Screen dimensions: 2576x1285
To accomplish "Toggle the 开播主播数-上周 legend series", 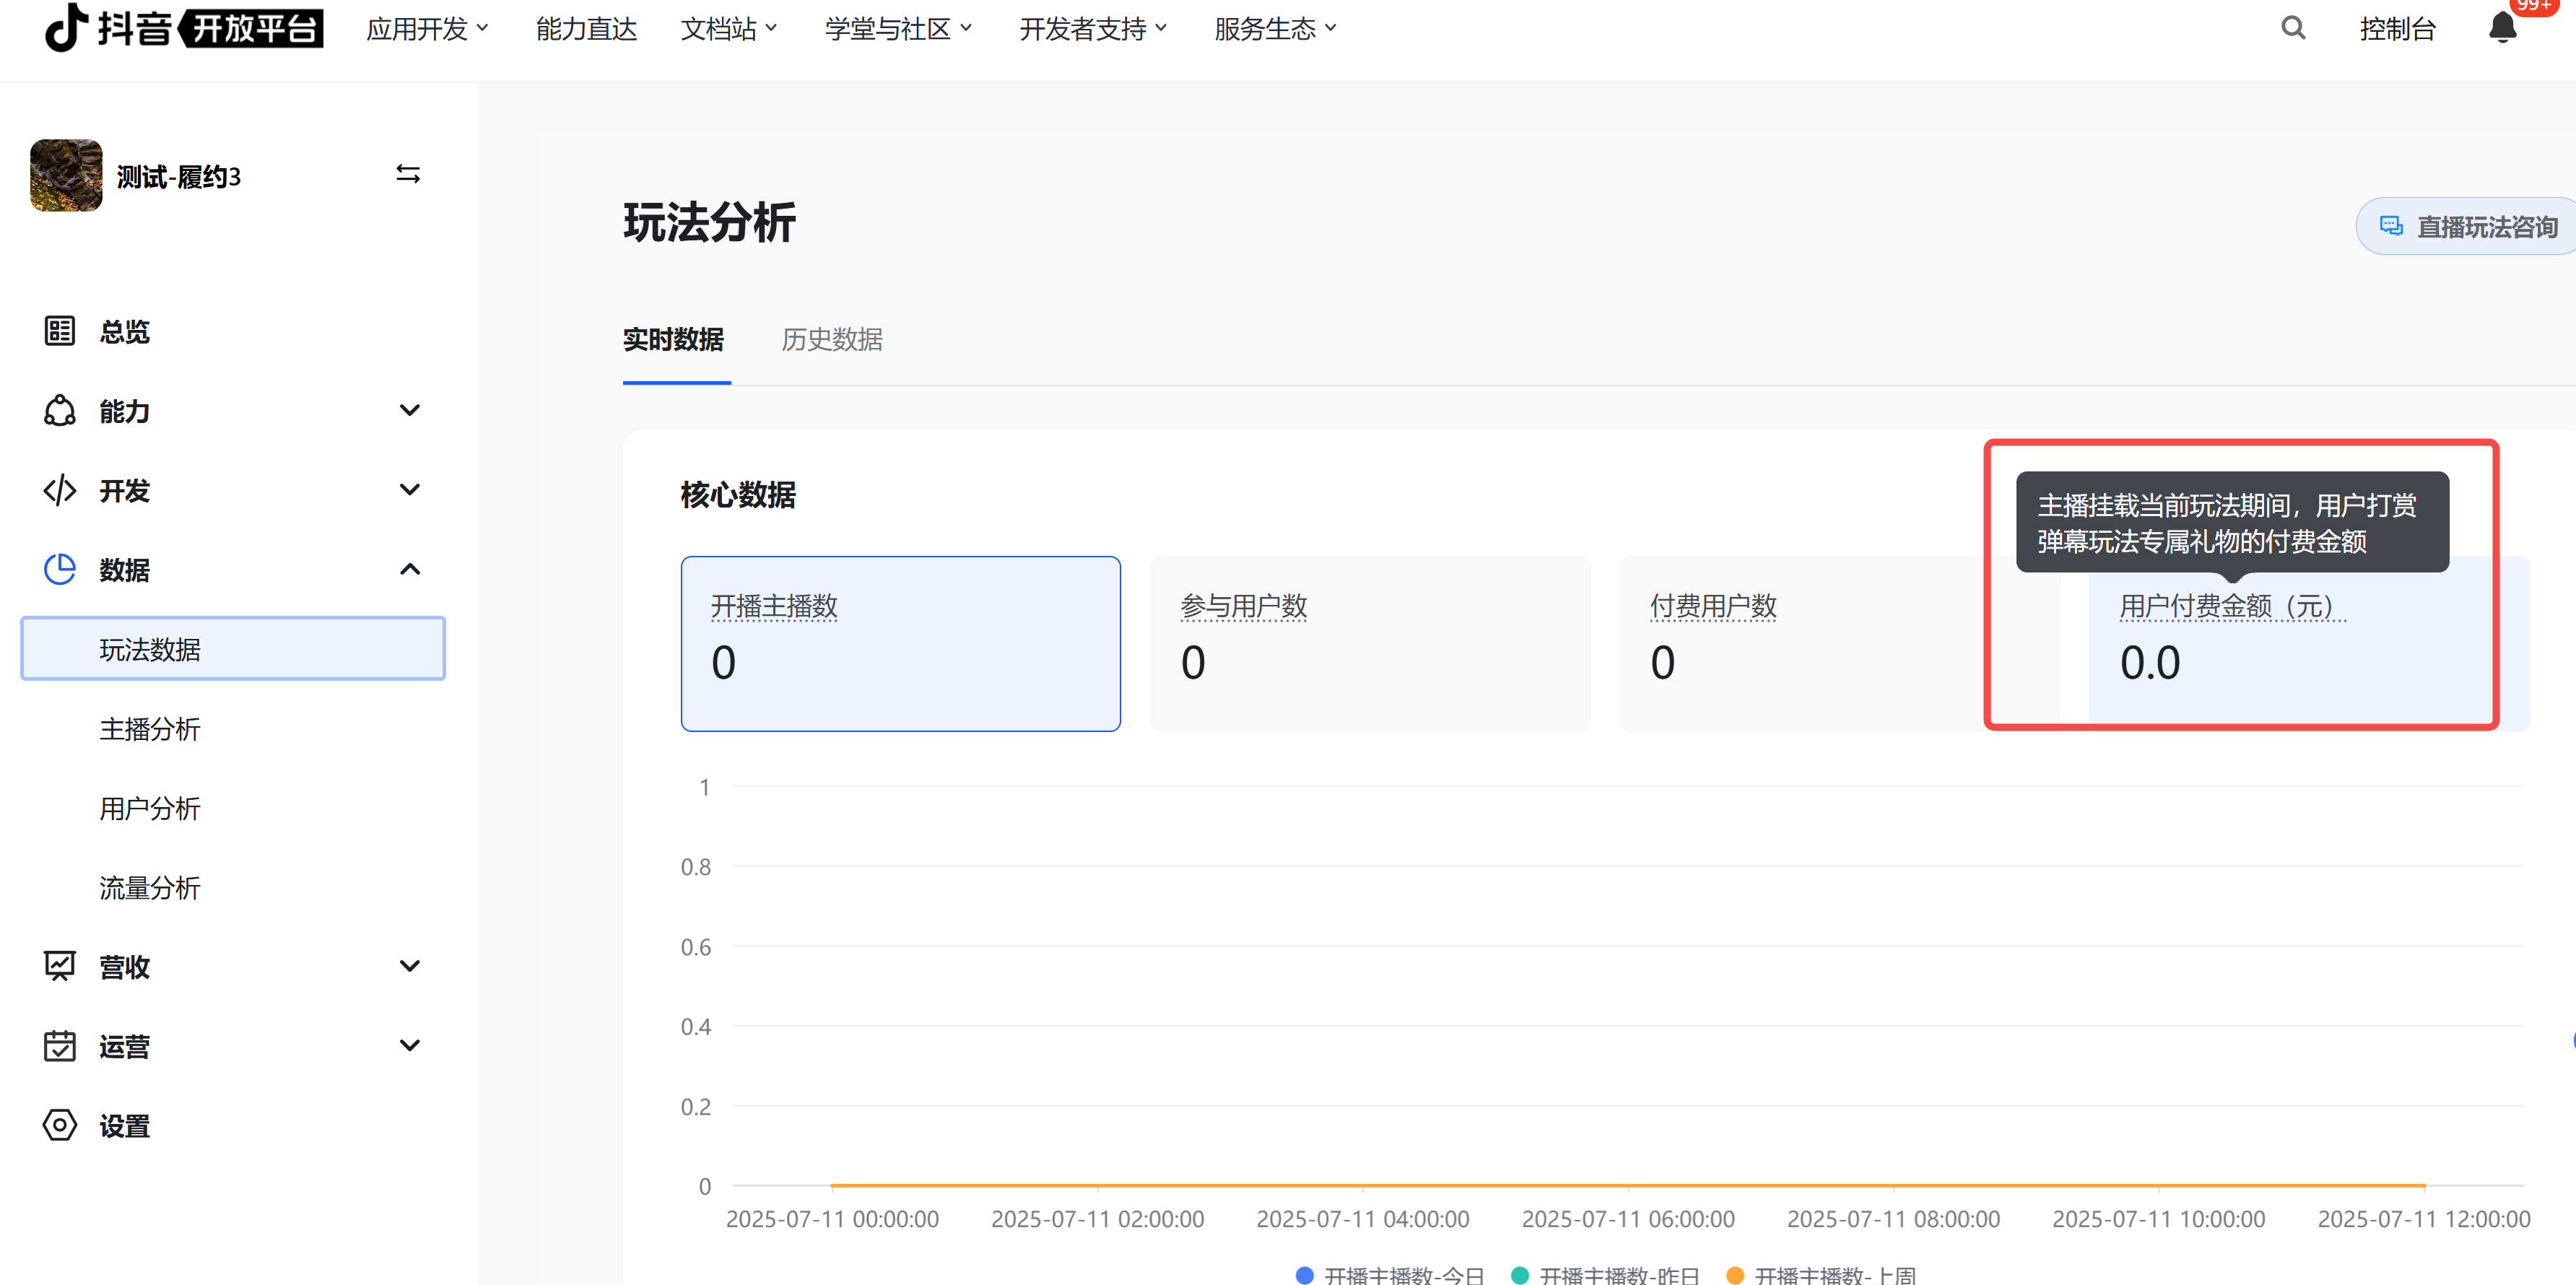I will pyautogui.click(x=1822, y=1275).
